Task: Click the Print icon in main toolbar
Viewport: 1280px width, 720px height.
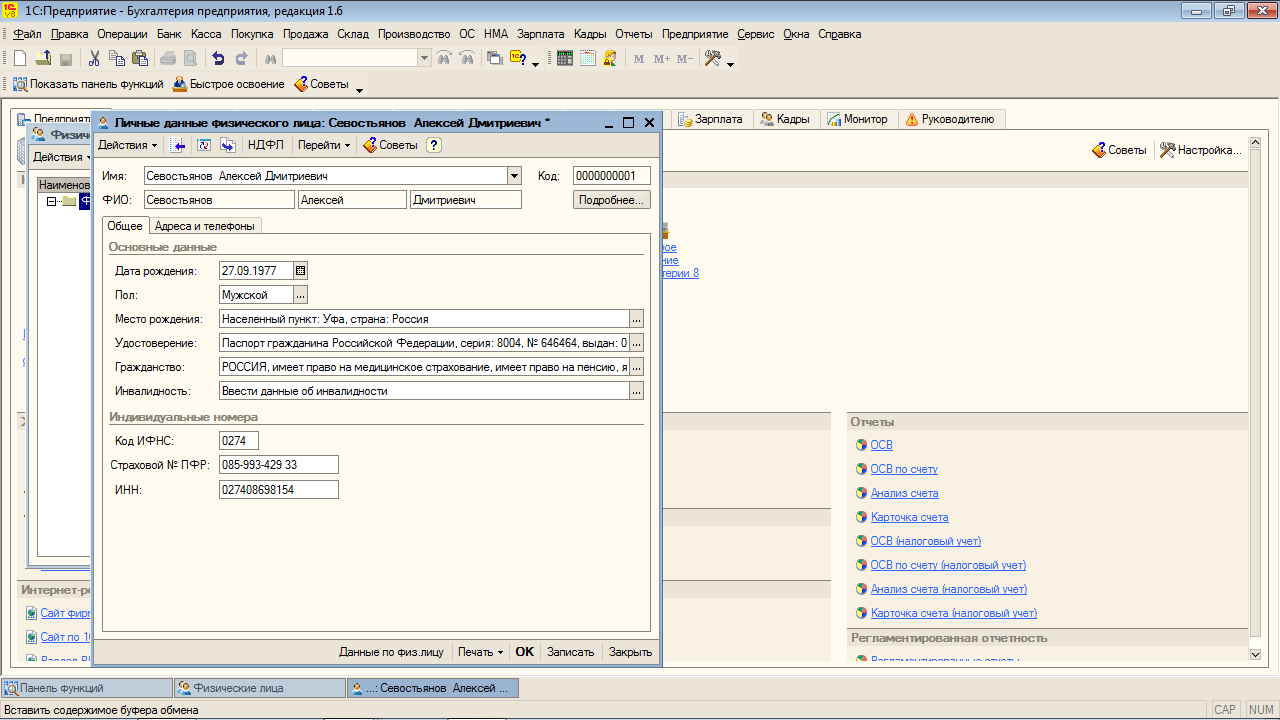Action: 168,58
